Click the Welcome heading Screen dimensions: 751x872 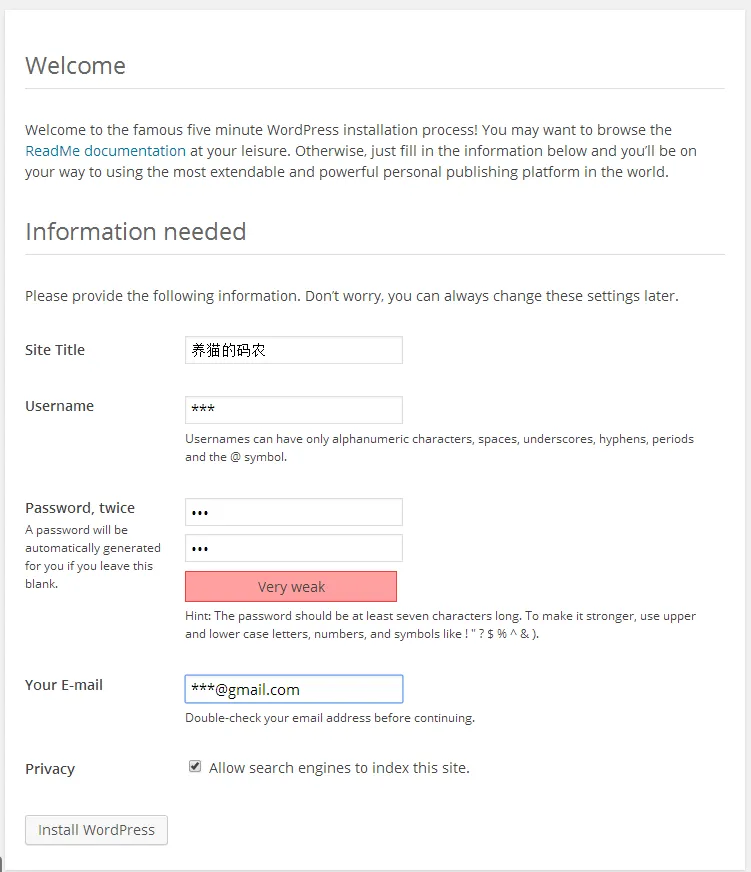(x=76, y=66)
